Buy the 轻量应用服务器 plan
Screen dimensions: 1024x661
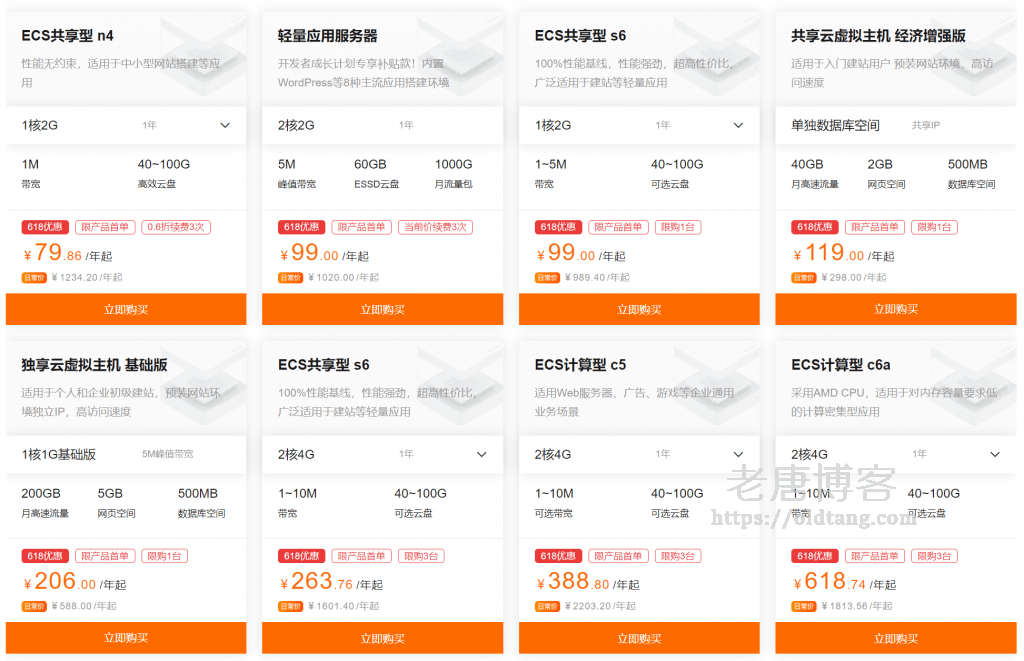pos(382,309)
